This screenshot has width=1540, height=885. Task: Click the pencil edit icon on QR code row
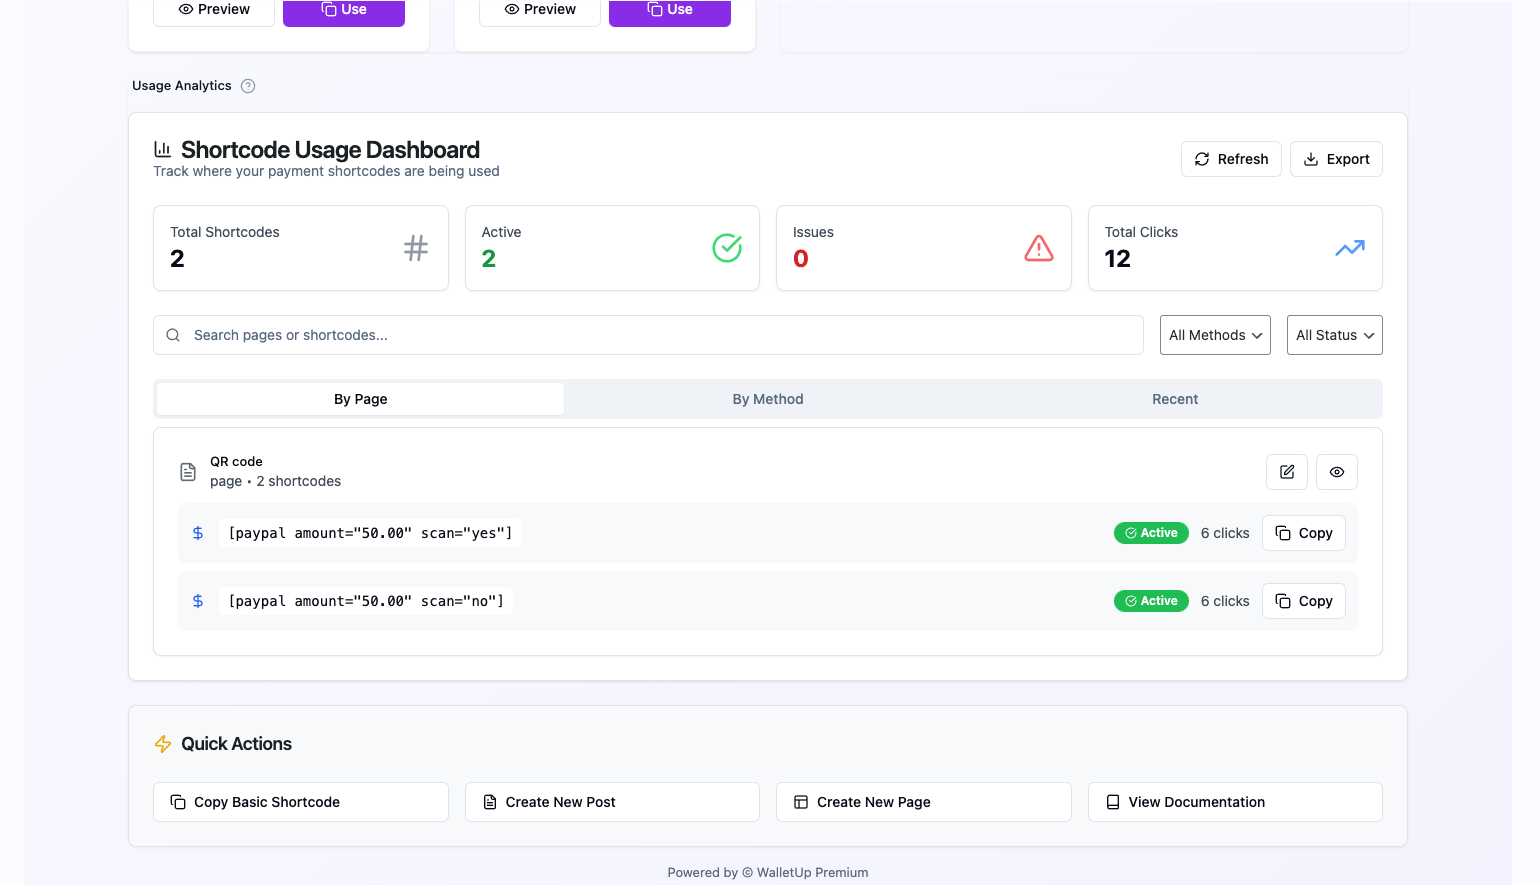[1287, 472]
